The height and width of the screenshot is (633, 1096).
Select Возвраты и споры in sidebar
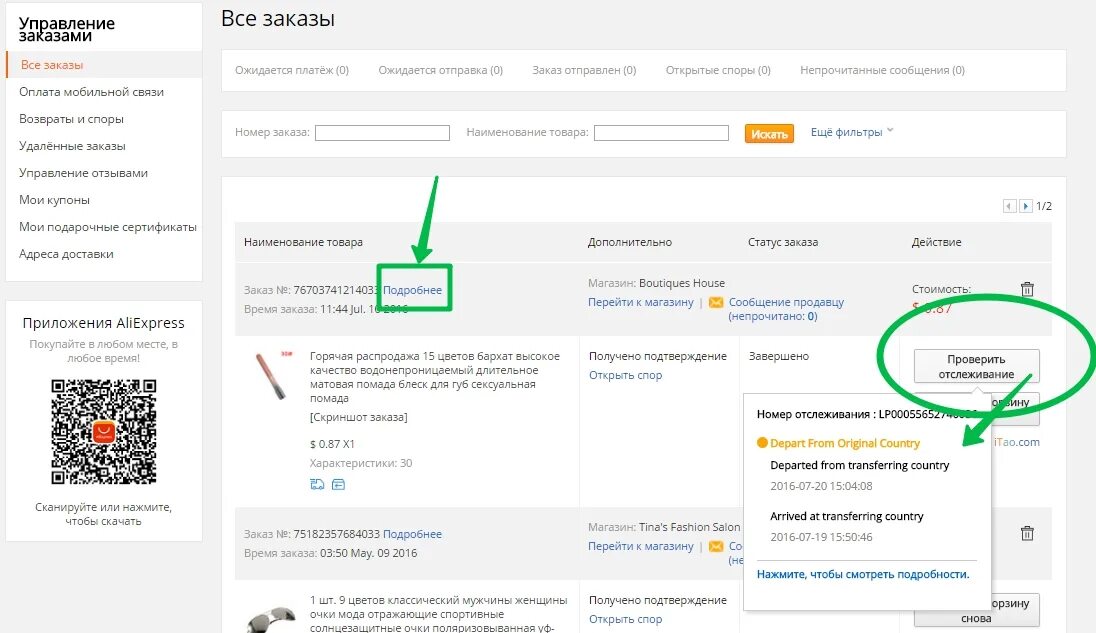[71, 119]
